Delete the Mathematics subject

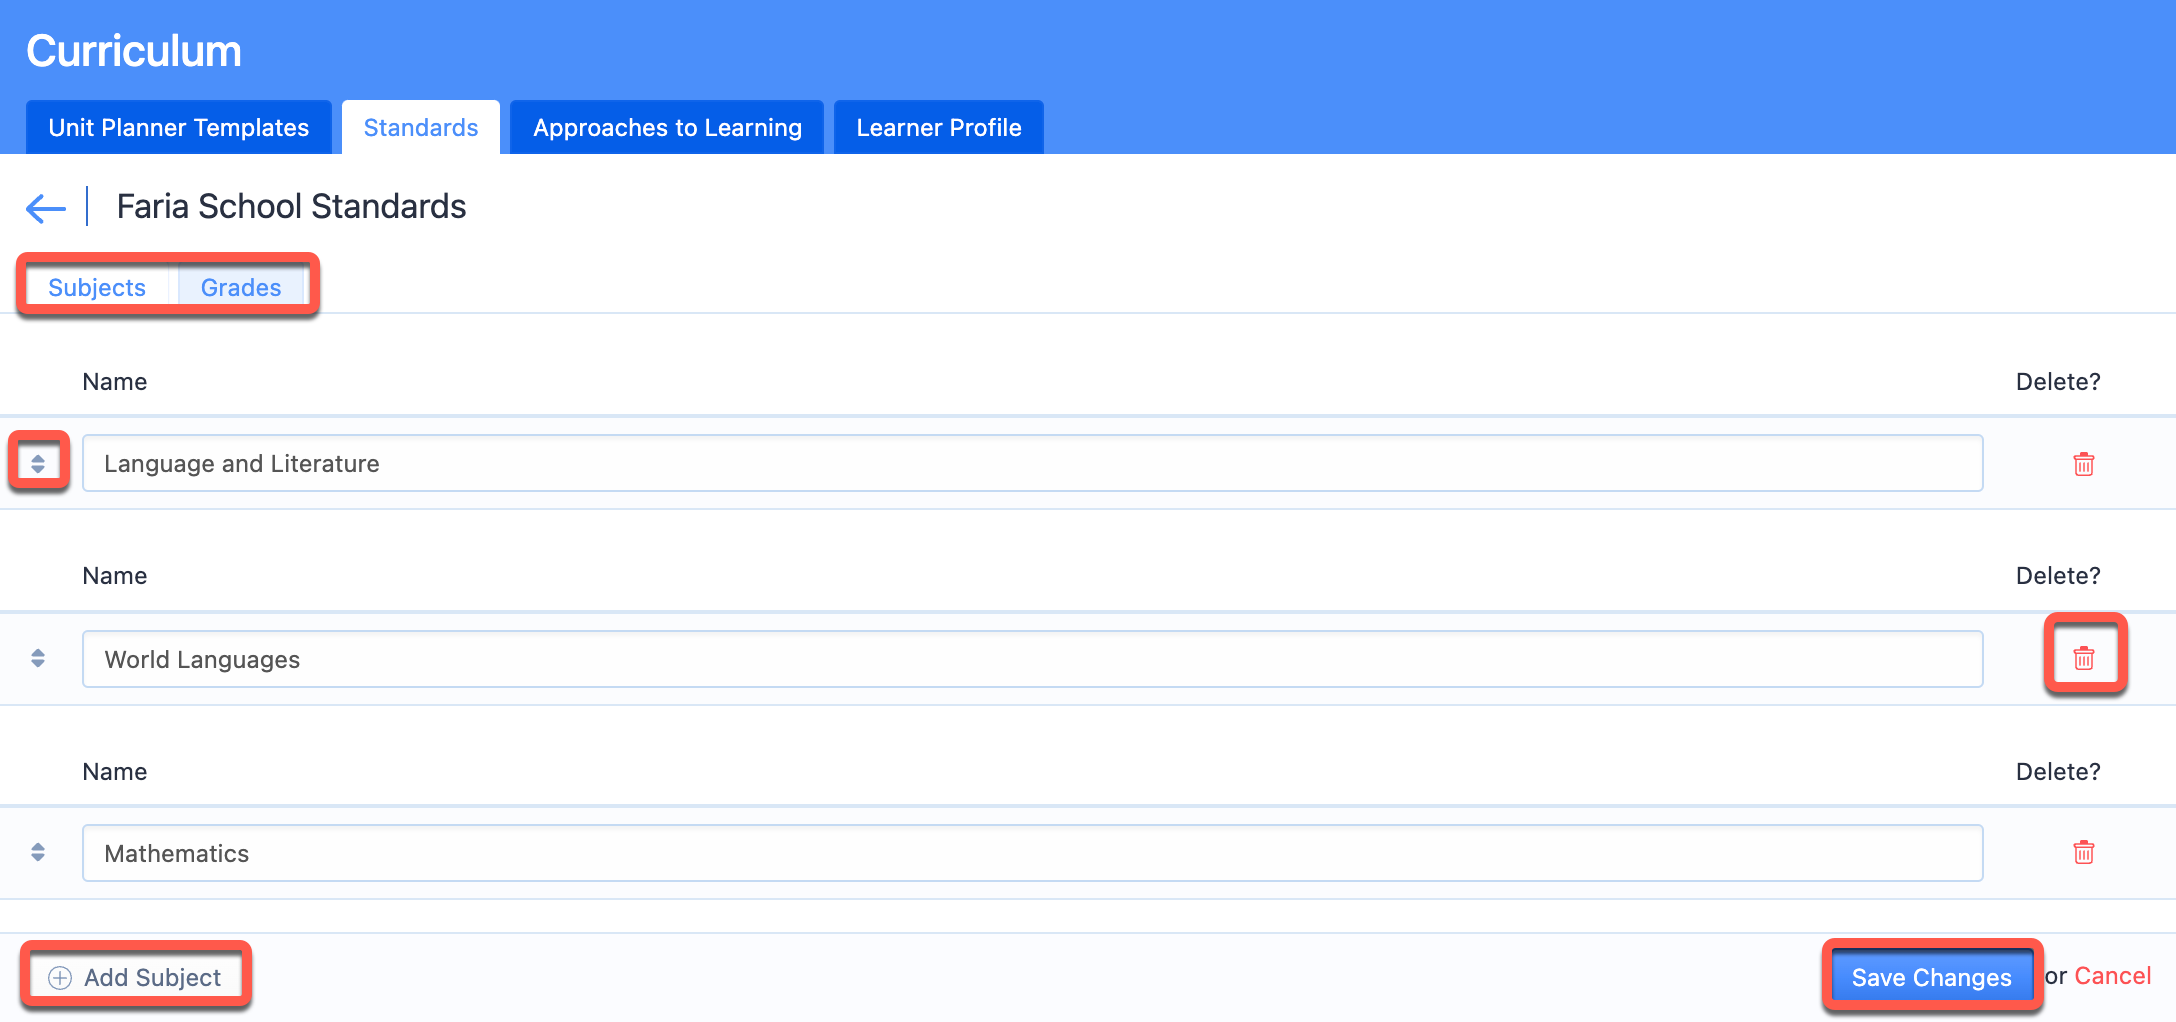pos(2084,852)
